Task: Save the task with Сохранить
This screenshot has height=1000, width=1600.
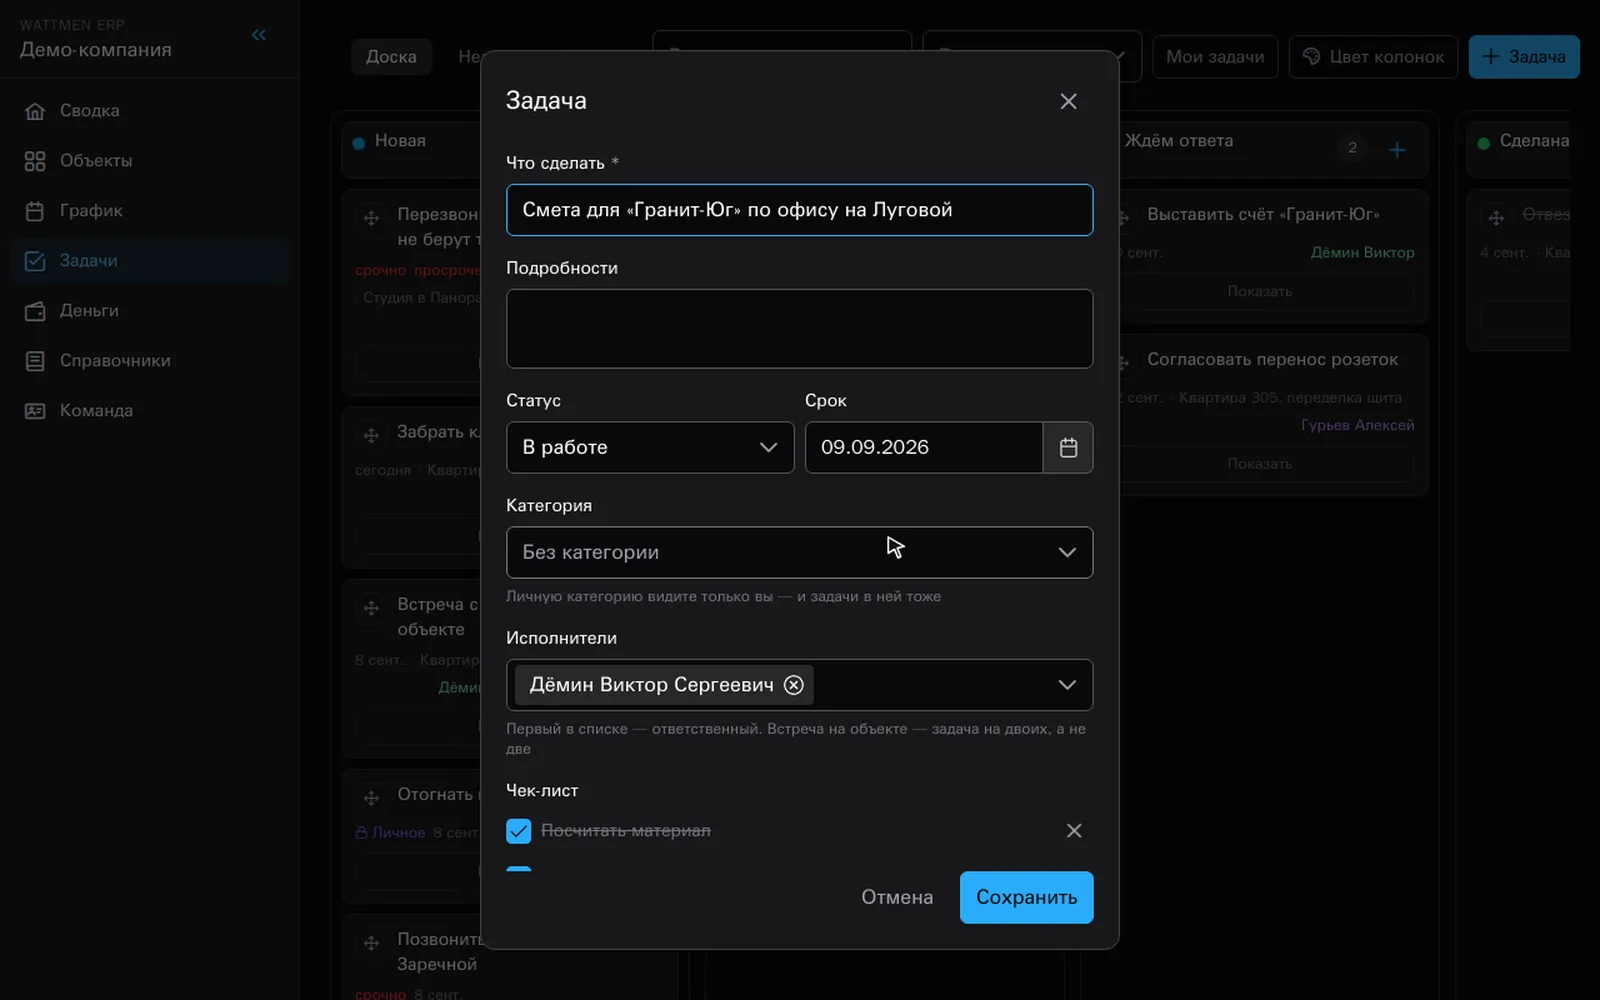Action: 1026,897
